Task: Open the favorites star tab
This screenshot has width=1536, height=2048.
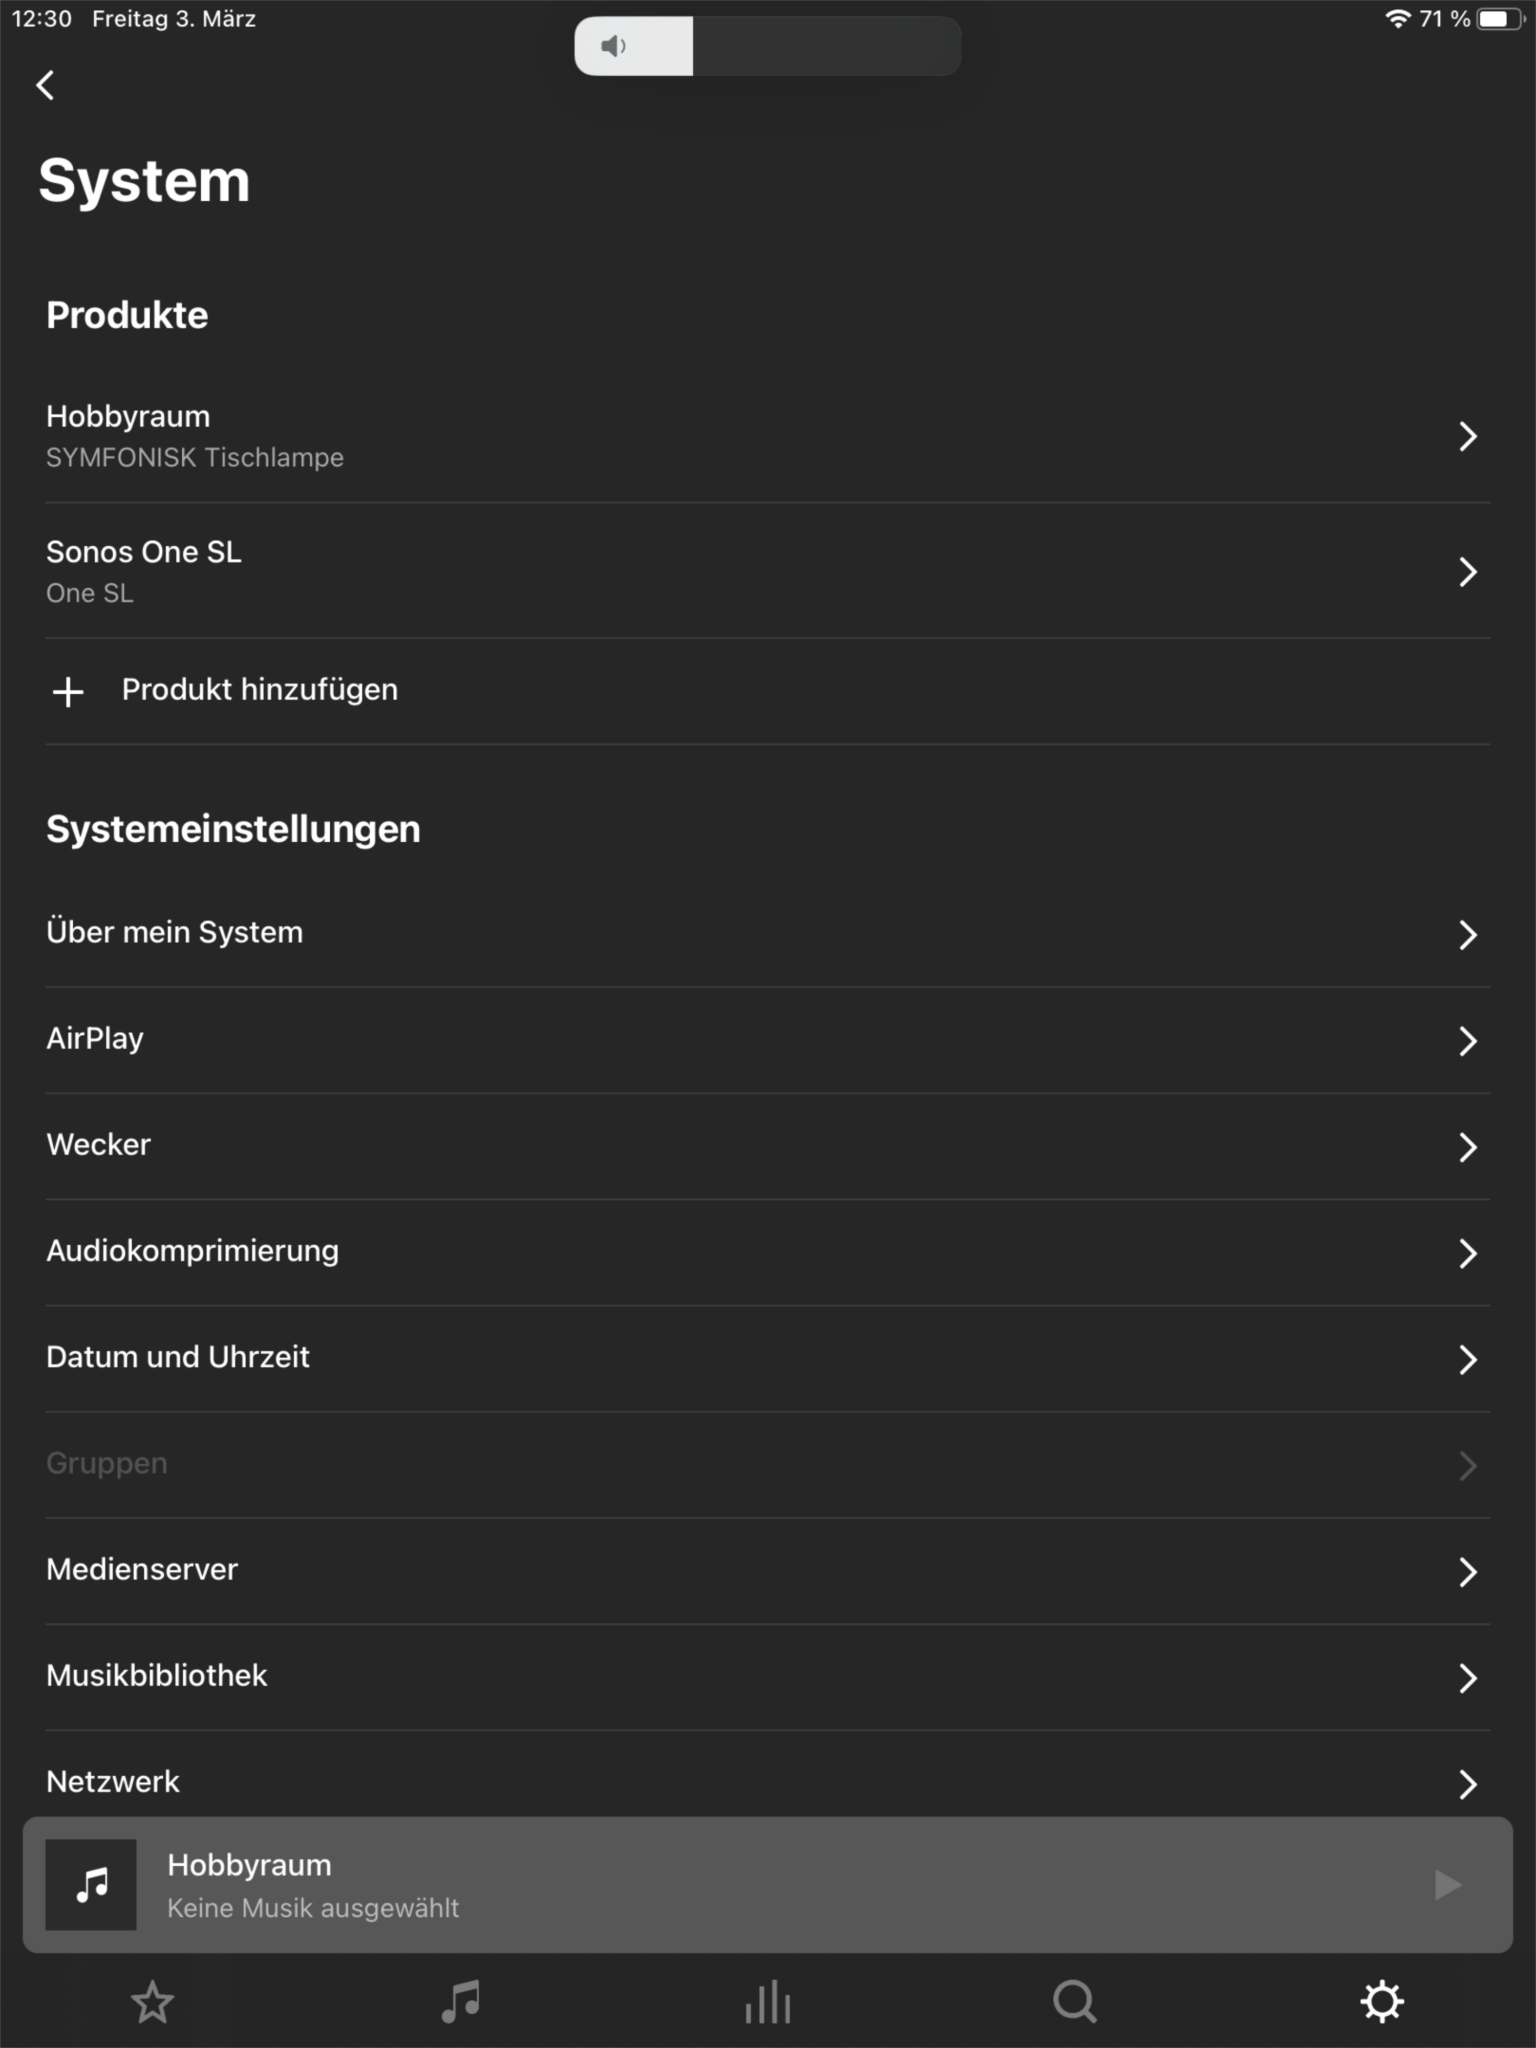Action: pyautogui.click(x=153, y=2002)
